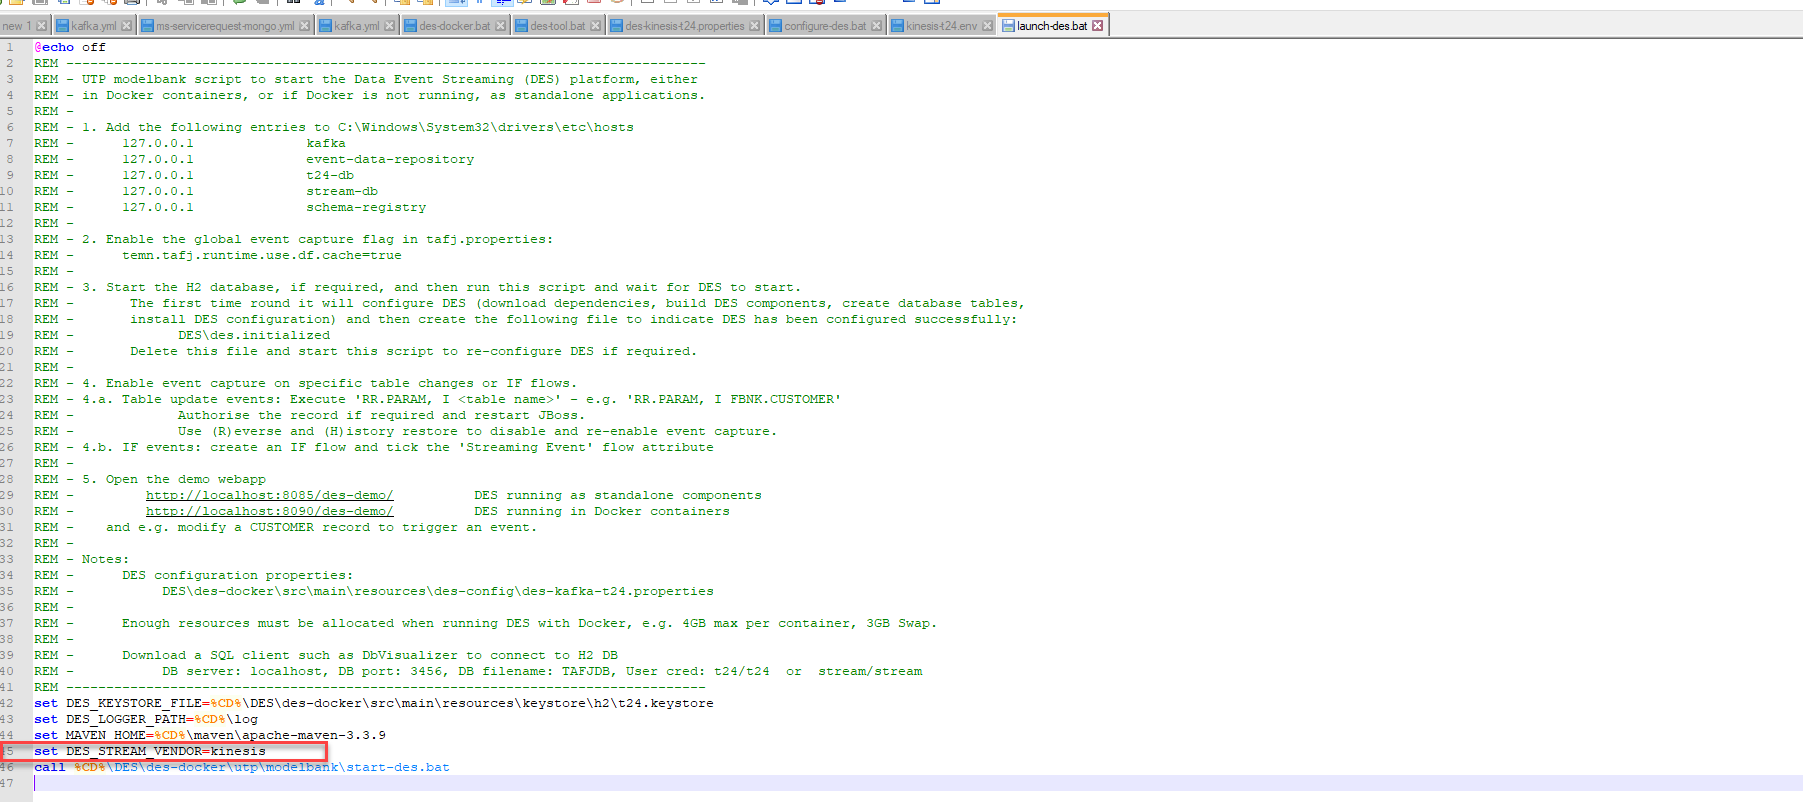Click the disk icon on des-tool.bat tab

[522, 26]
